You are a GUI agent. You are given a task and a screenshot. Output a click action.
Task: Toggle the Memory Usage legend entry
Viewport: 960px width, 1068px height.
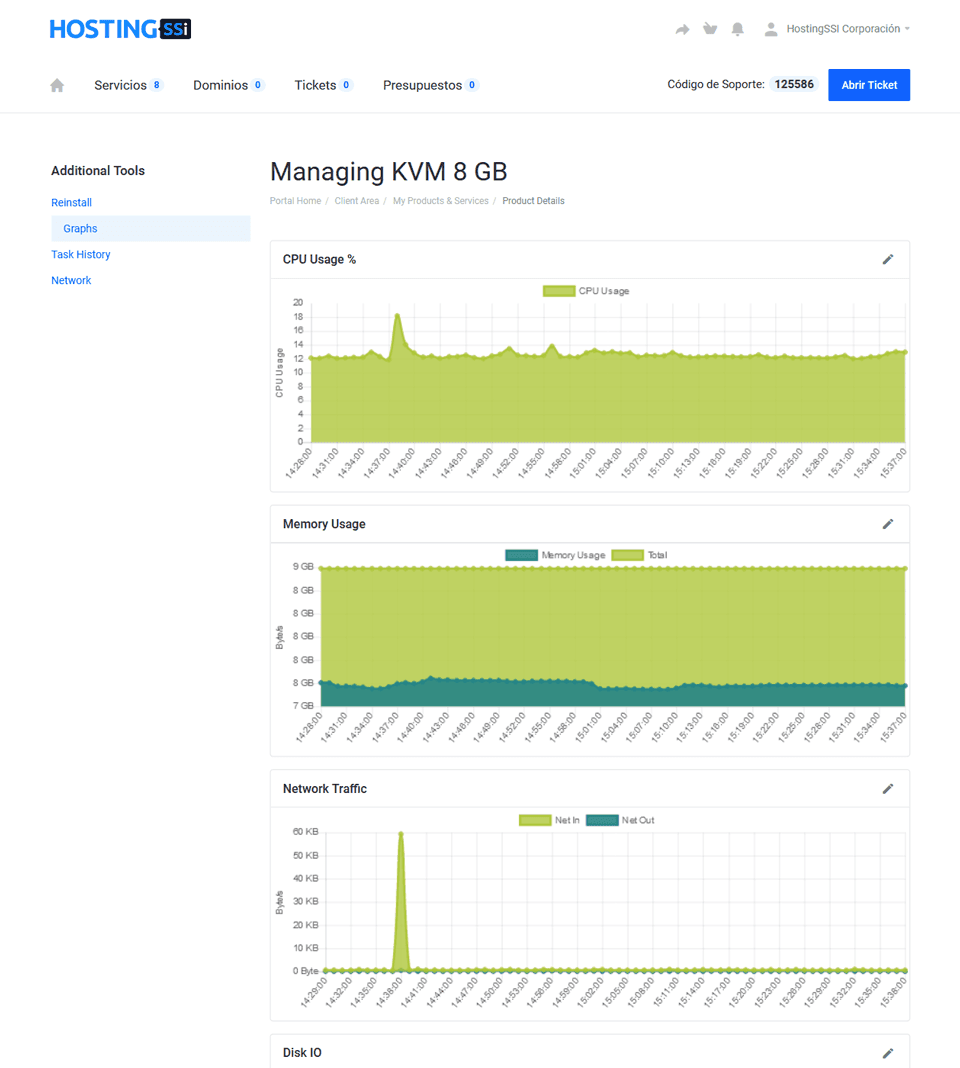coord(577,555)
